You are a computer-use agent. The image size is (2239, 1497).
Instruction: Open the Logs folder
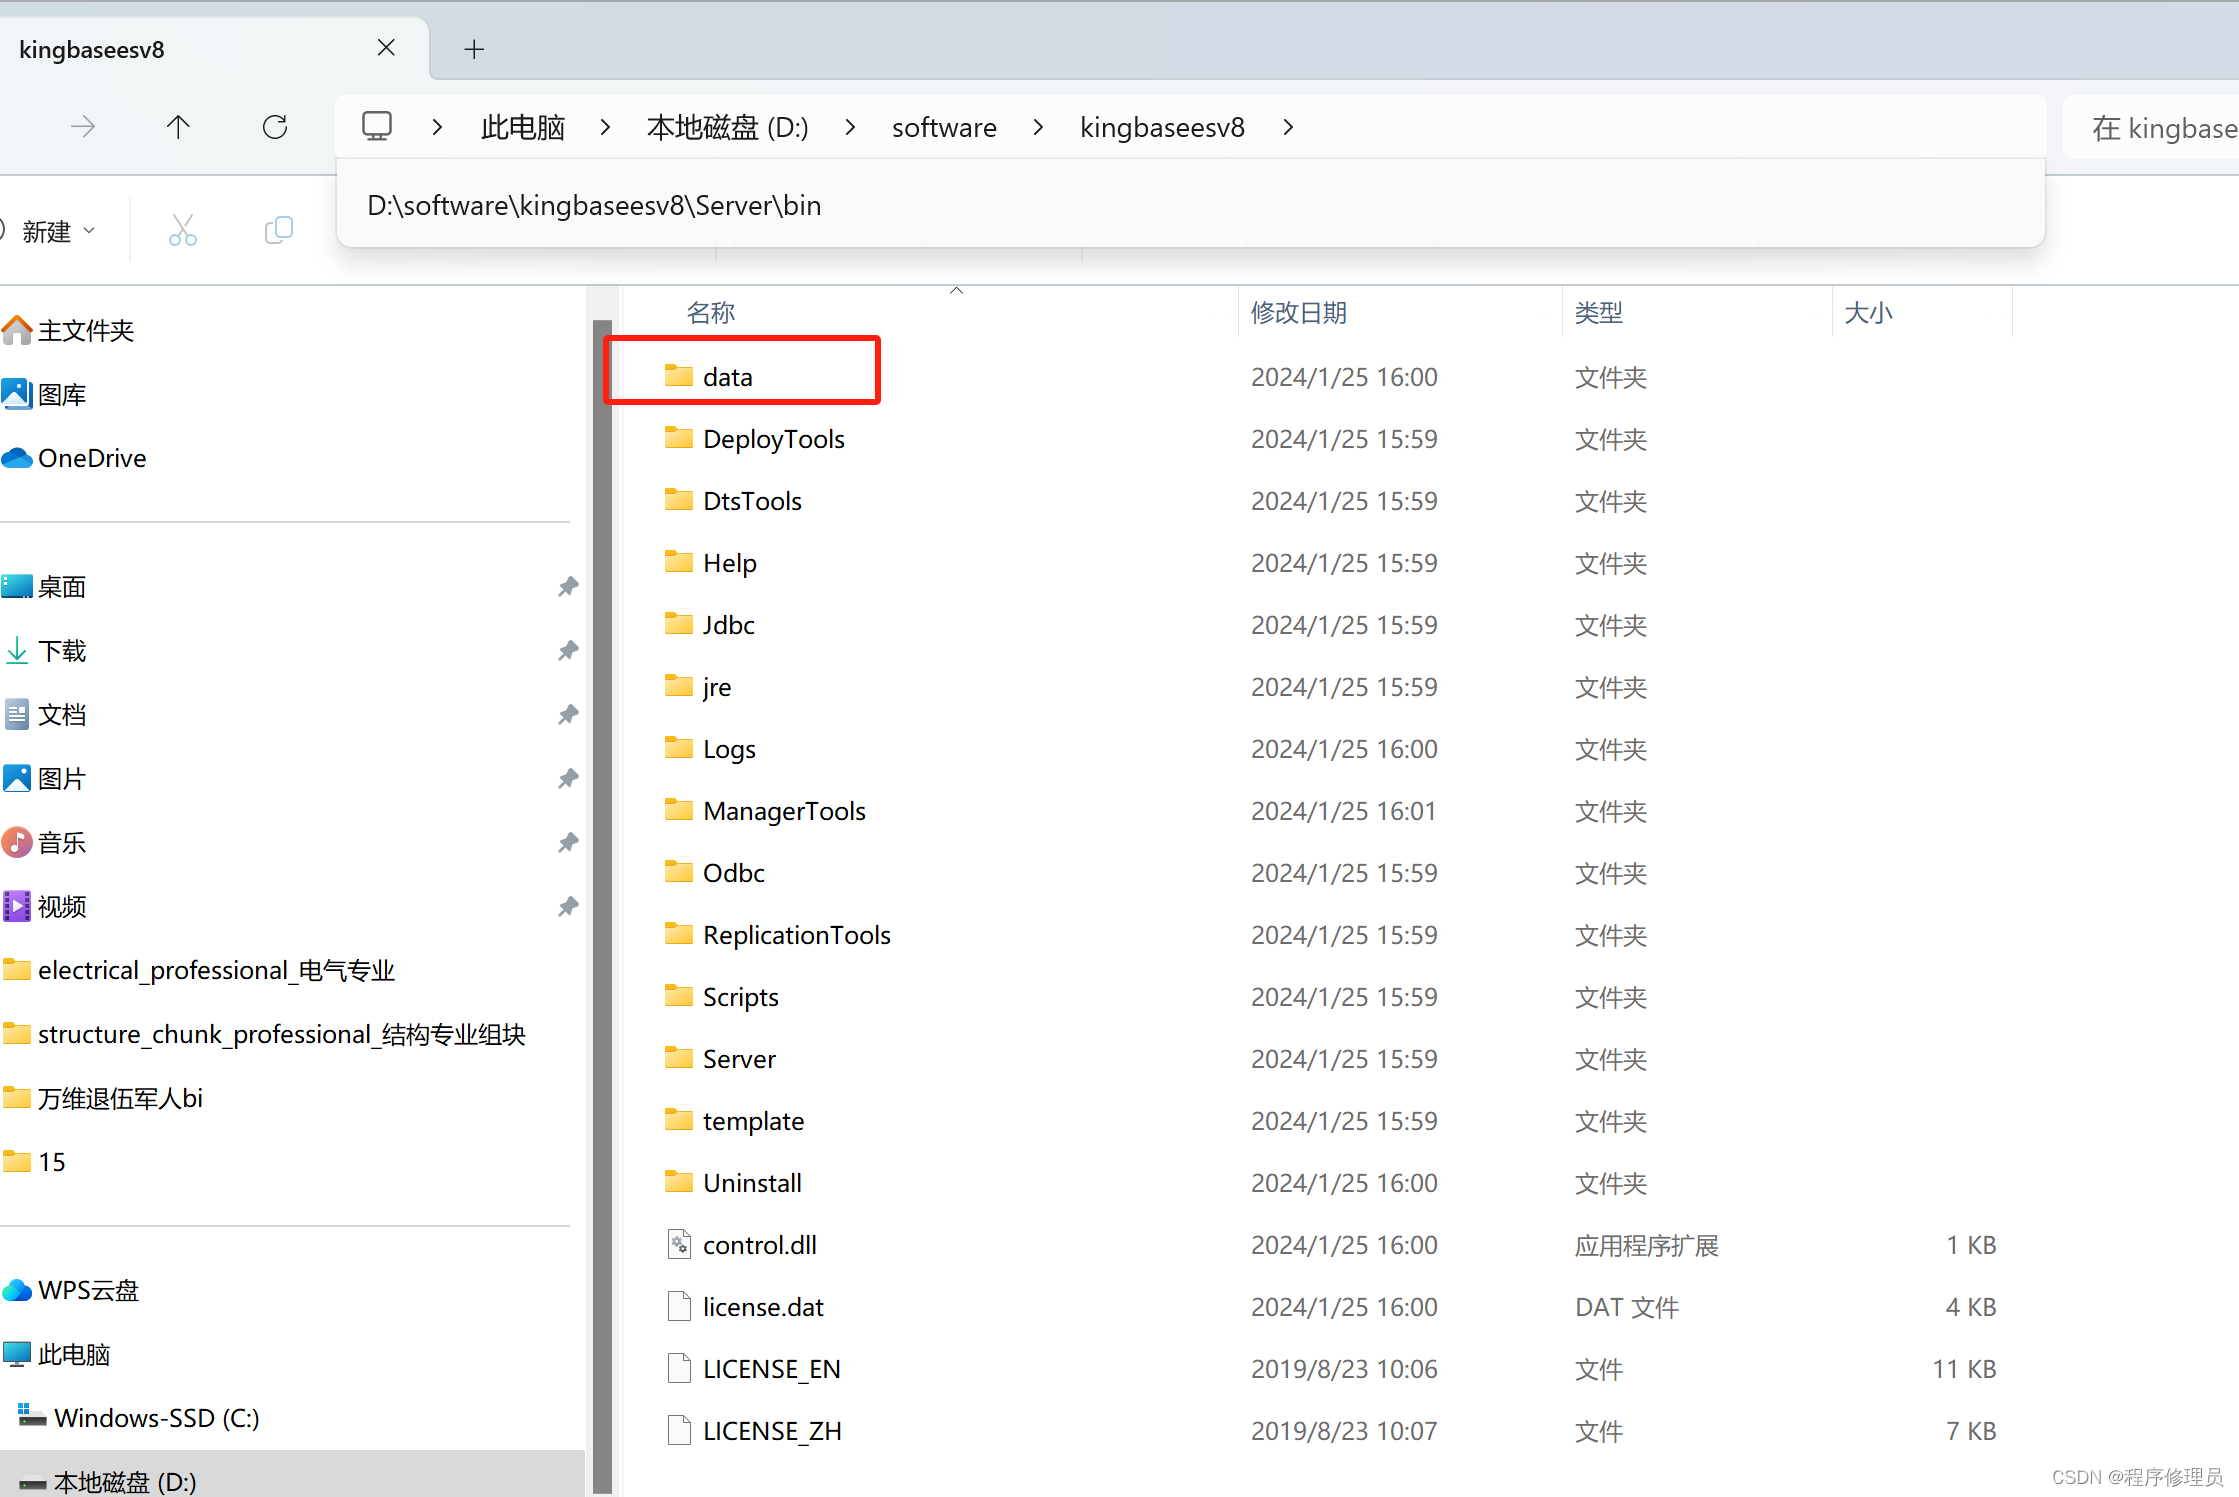730,748
